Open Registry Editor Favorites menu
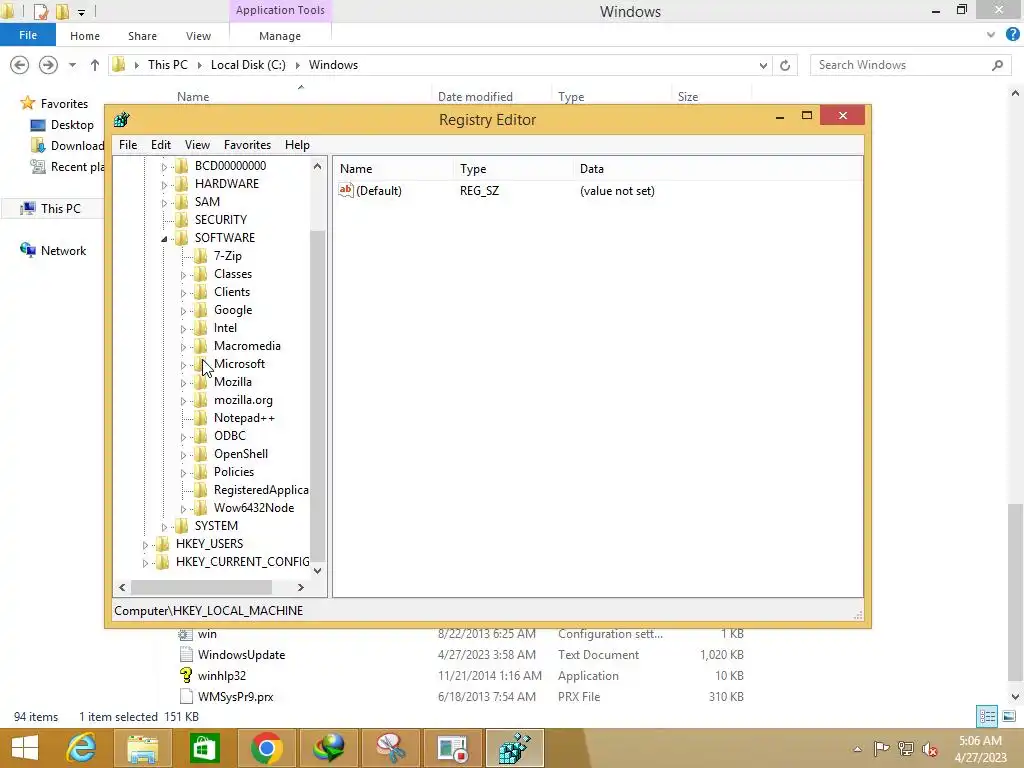This screenshot has width=1024, height=768. pos(248,144)
